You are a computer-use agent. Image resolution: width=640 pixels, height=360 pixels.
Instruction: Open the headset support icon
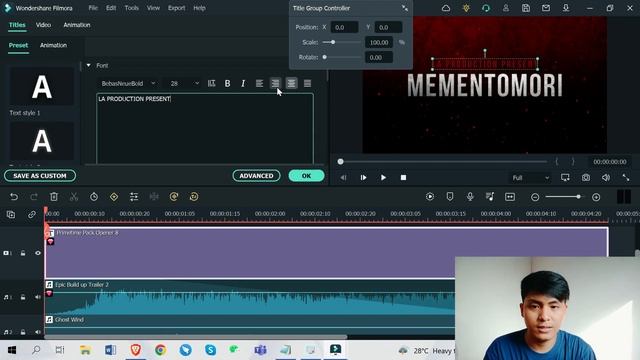(486, 8)
